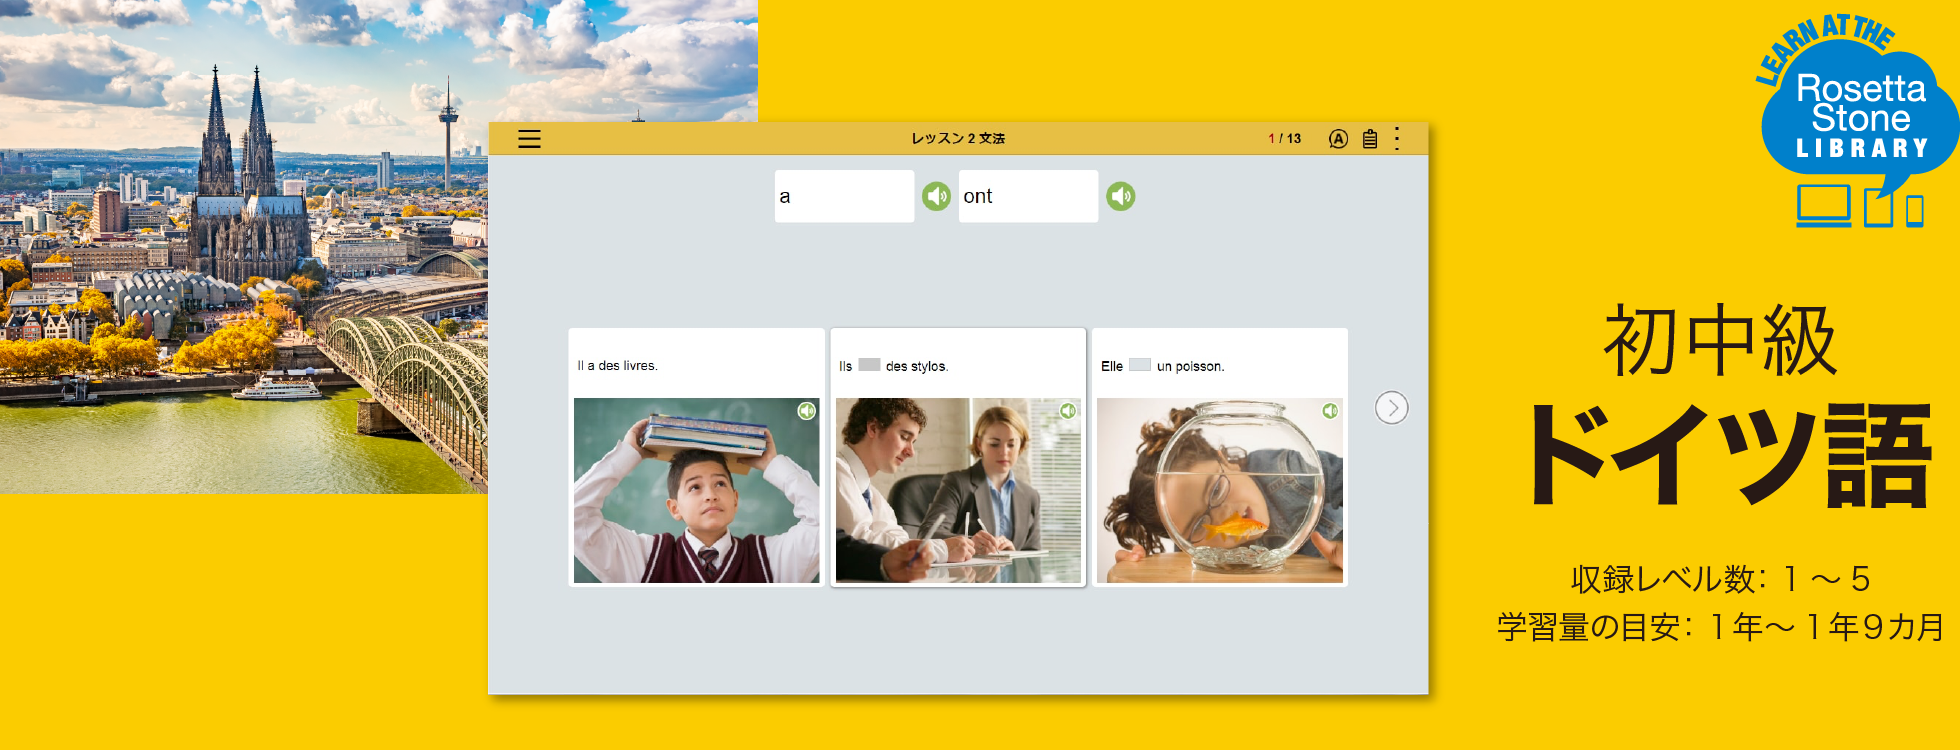Viewport: 1960px width, 750px height.
Task: Play audio on the boy with books photo
Action: (806, 411)
